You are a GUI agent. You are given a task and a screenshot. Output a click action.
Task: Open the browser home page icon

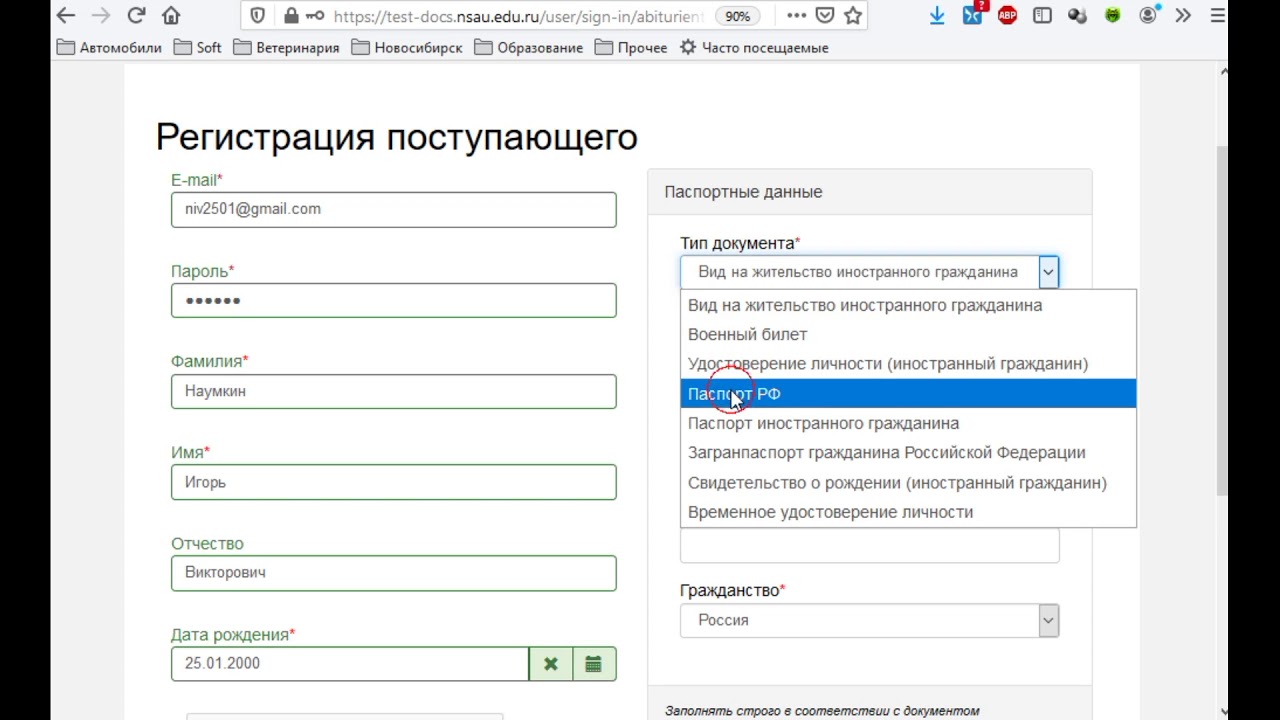pos(171,15)
